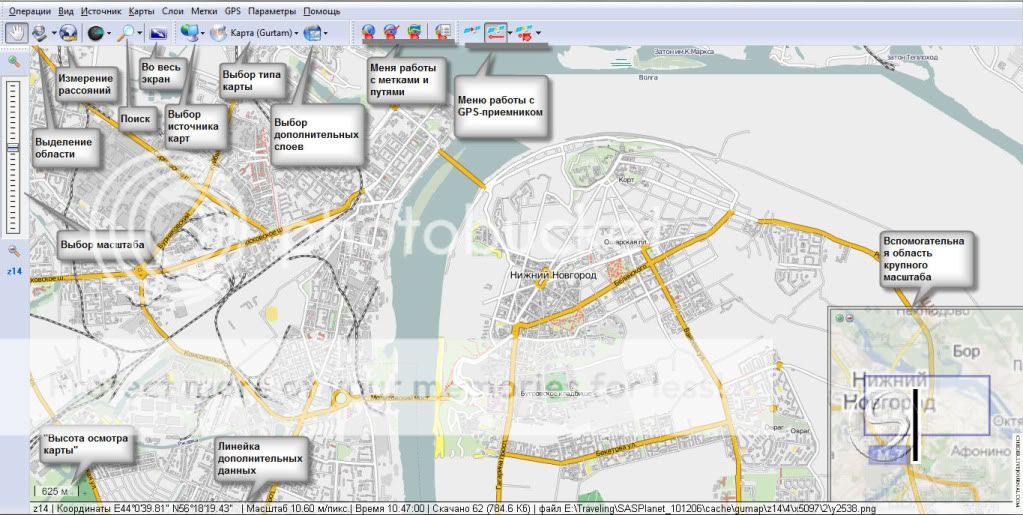Click the Нижний Новгород label on main map
This screenshot has width=1023, height=515.
coord(553,275)
